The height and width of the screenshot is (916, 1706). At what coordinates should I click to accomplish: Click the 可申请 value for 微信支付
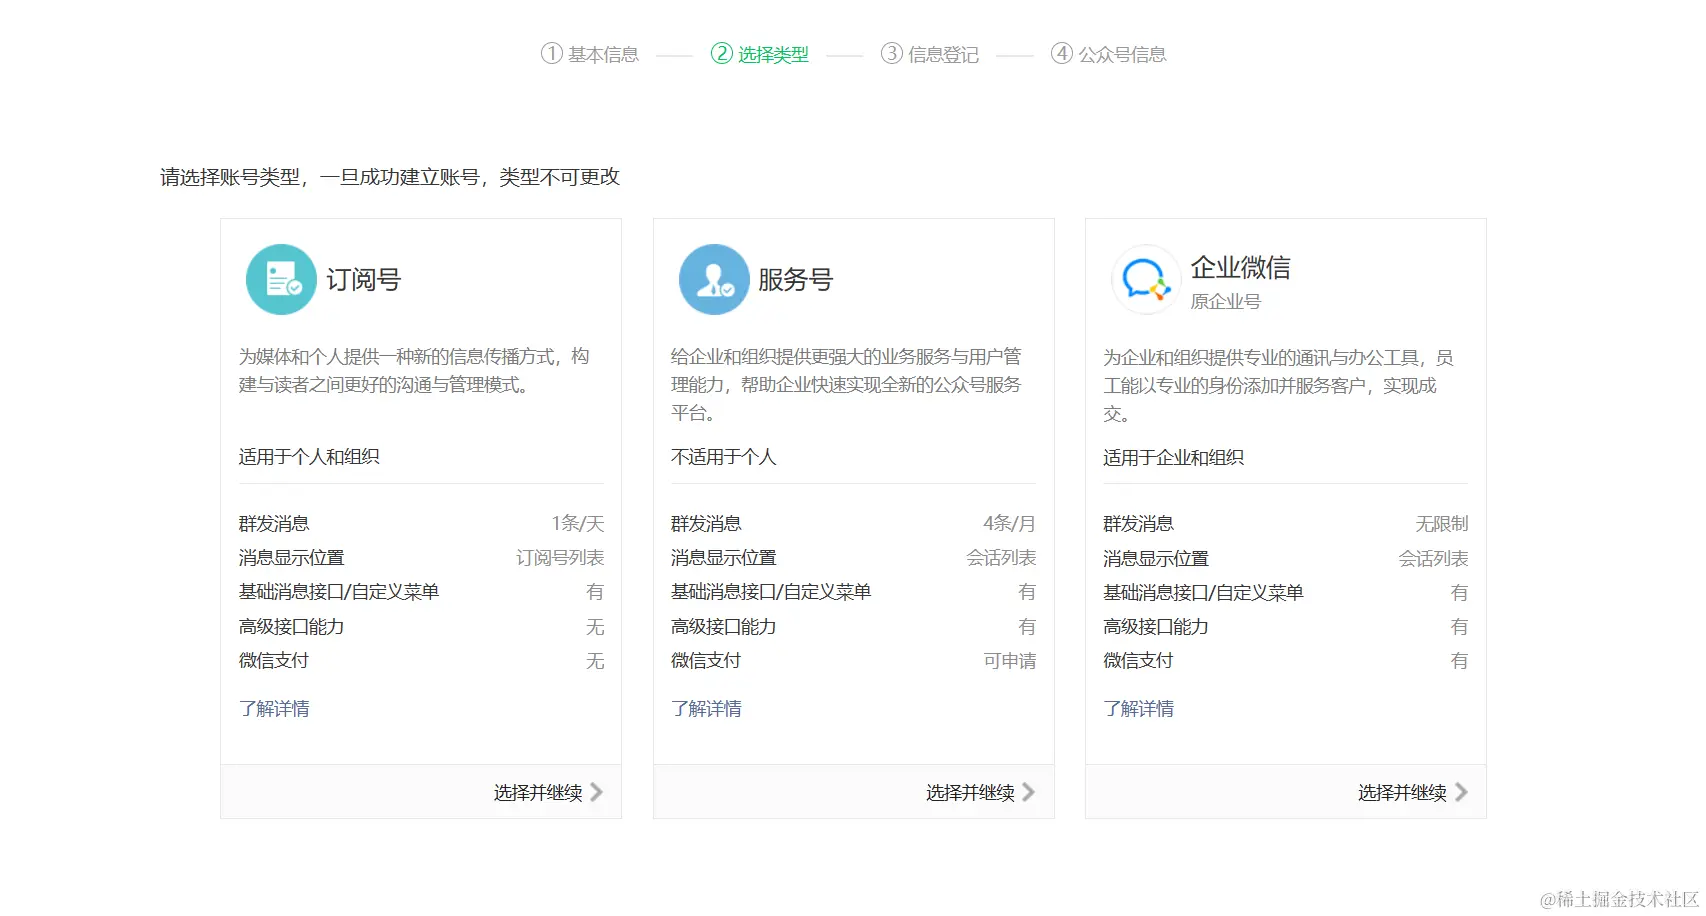(x=1010, y=661)
